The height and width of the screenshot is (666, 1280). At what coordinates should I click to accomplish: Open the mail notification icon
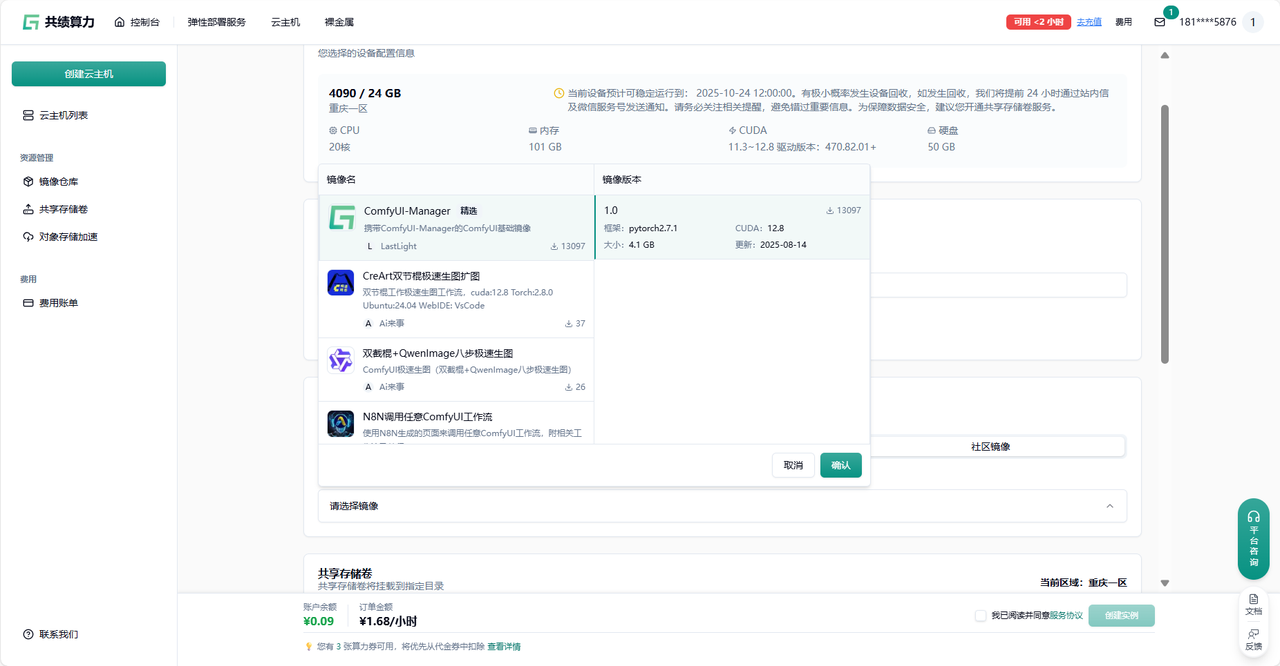[x=1160, y=22]
